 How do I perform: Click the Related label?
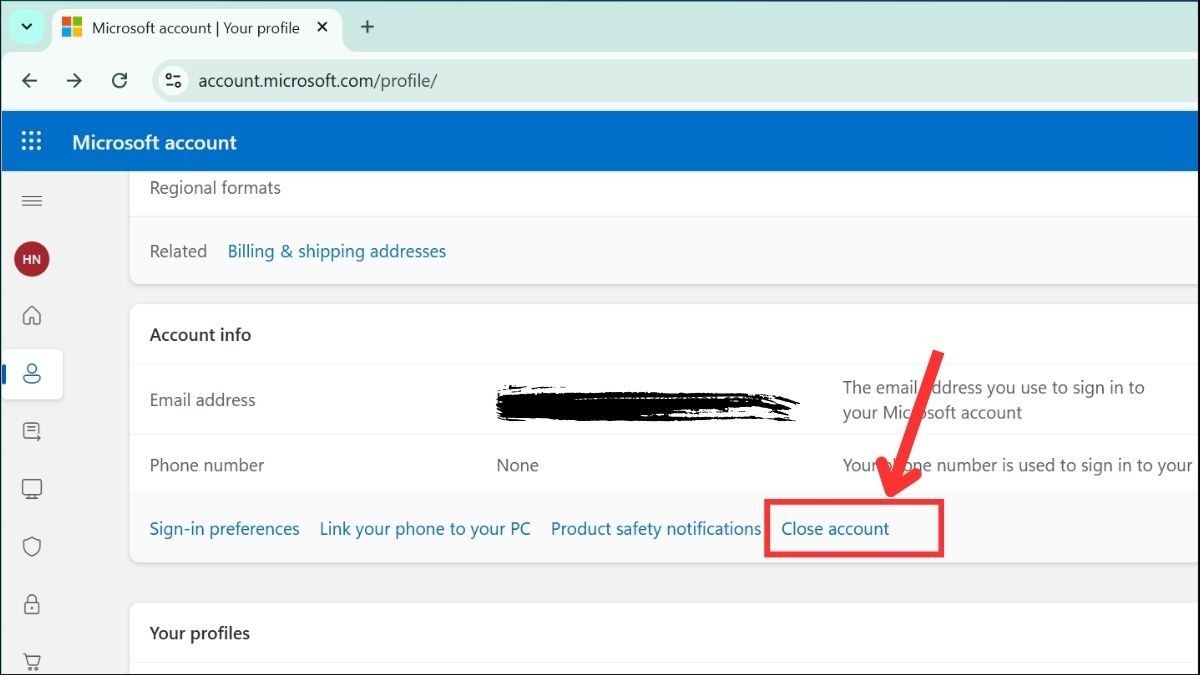(x=178, y=251)
